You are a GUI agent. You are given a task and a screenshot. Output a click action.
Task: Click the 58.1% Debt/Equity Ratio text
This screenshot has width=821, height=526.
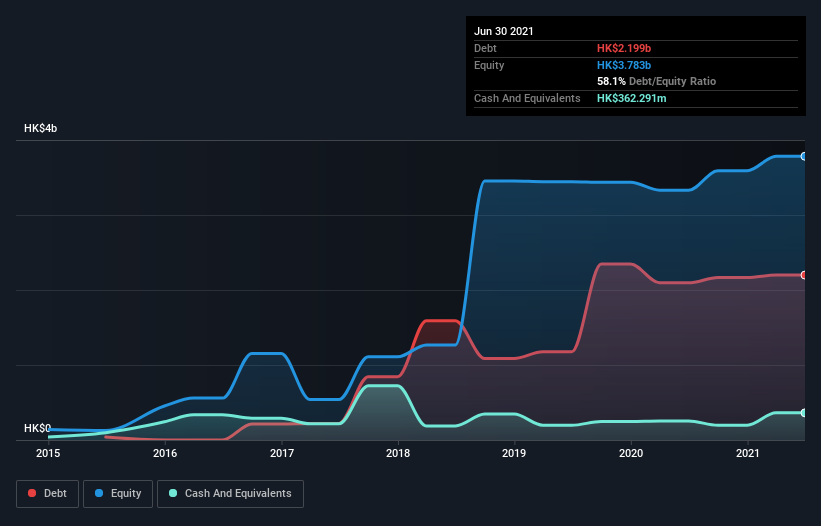[x=657, y=81]
